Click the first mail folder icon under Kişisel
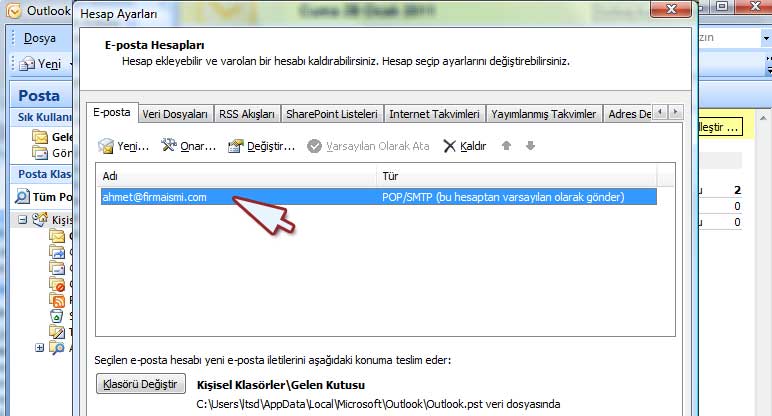 [x=57, y=236]
